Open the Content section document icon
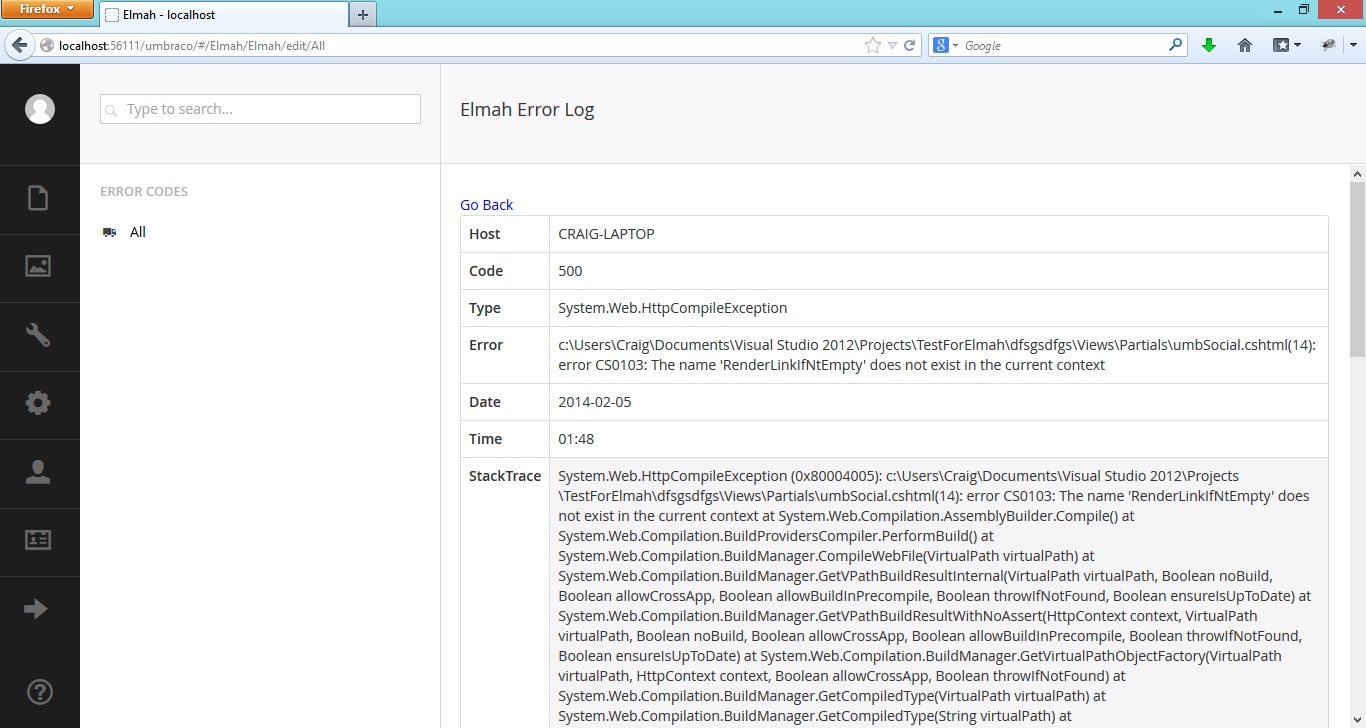 coord(38,198)
